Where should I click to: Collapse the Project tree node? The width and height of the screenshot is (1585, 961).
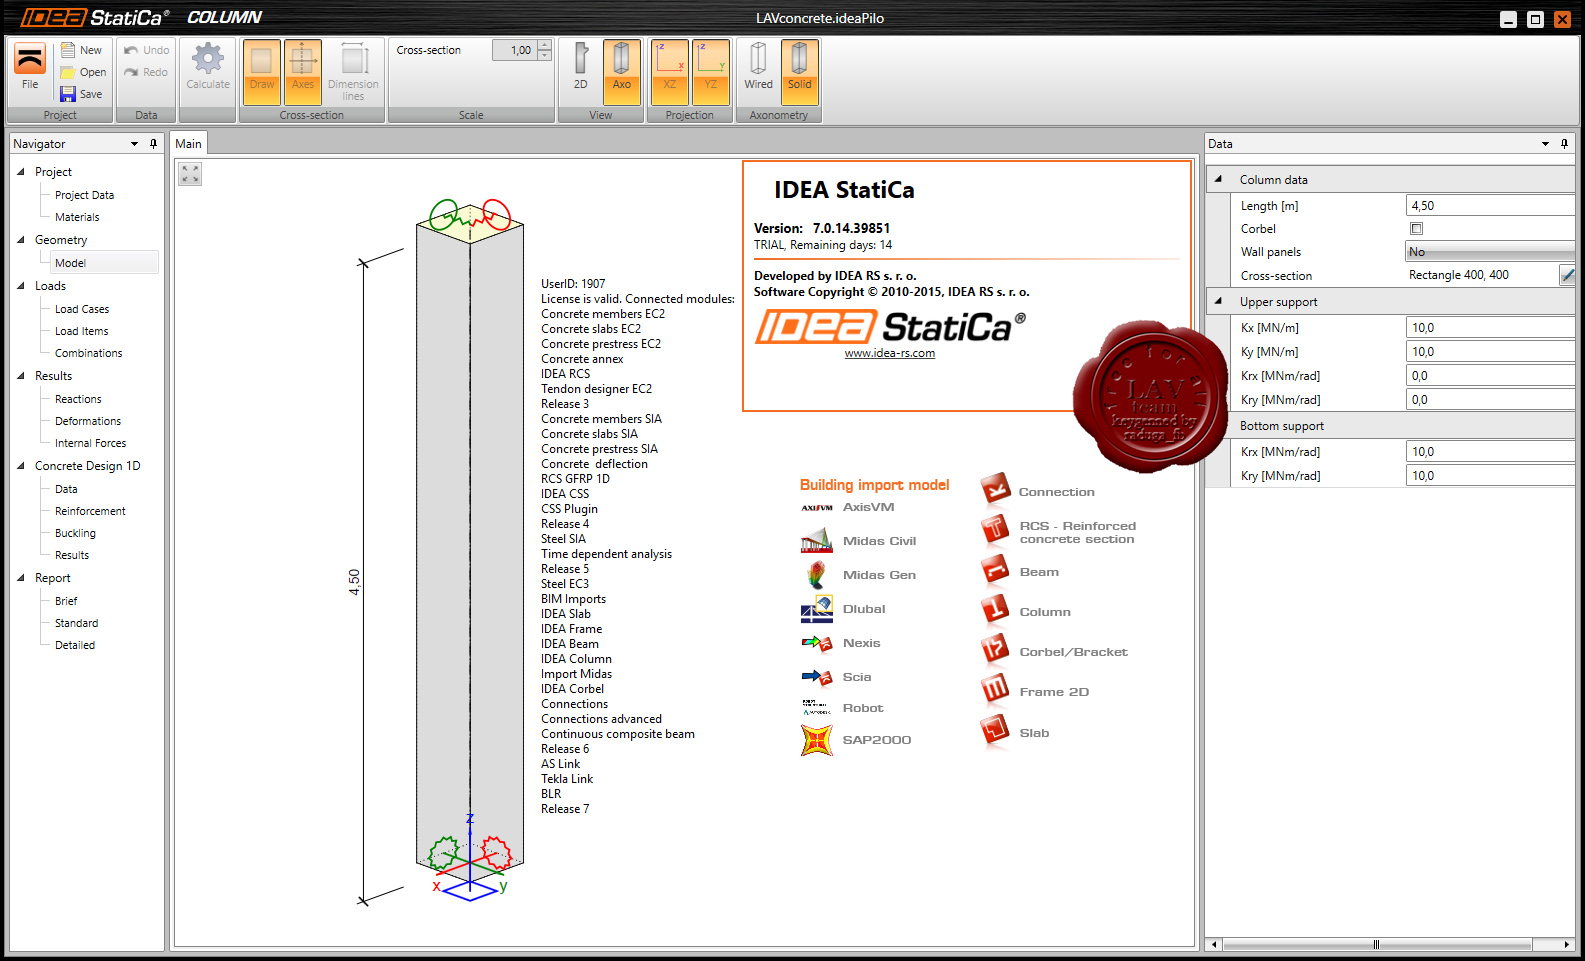tap(21, 172)
